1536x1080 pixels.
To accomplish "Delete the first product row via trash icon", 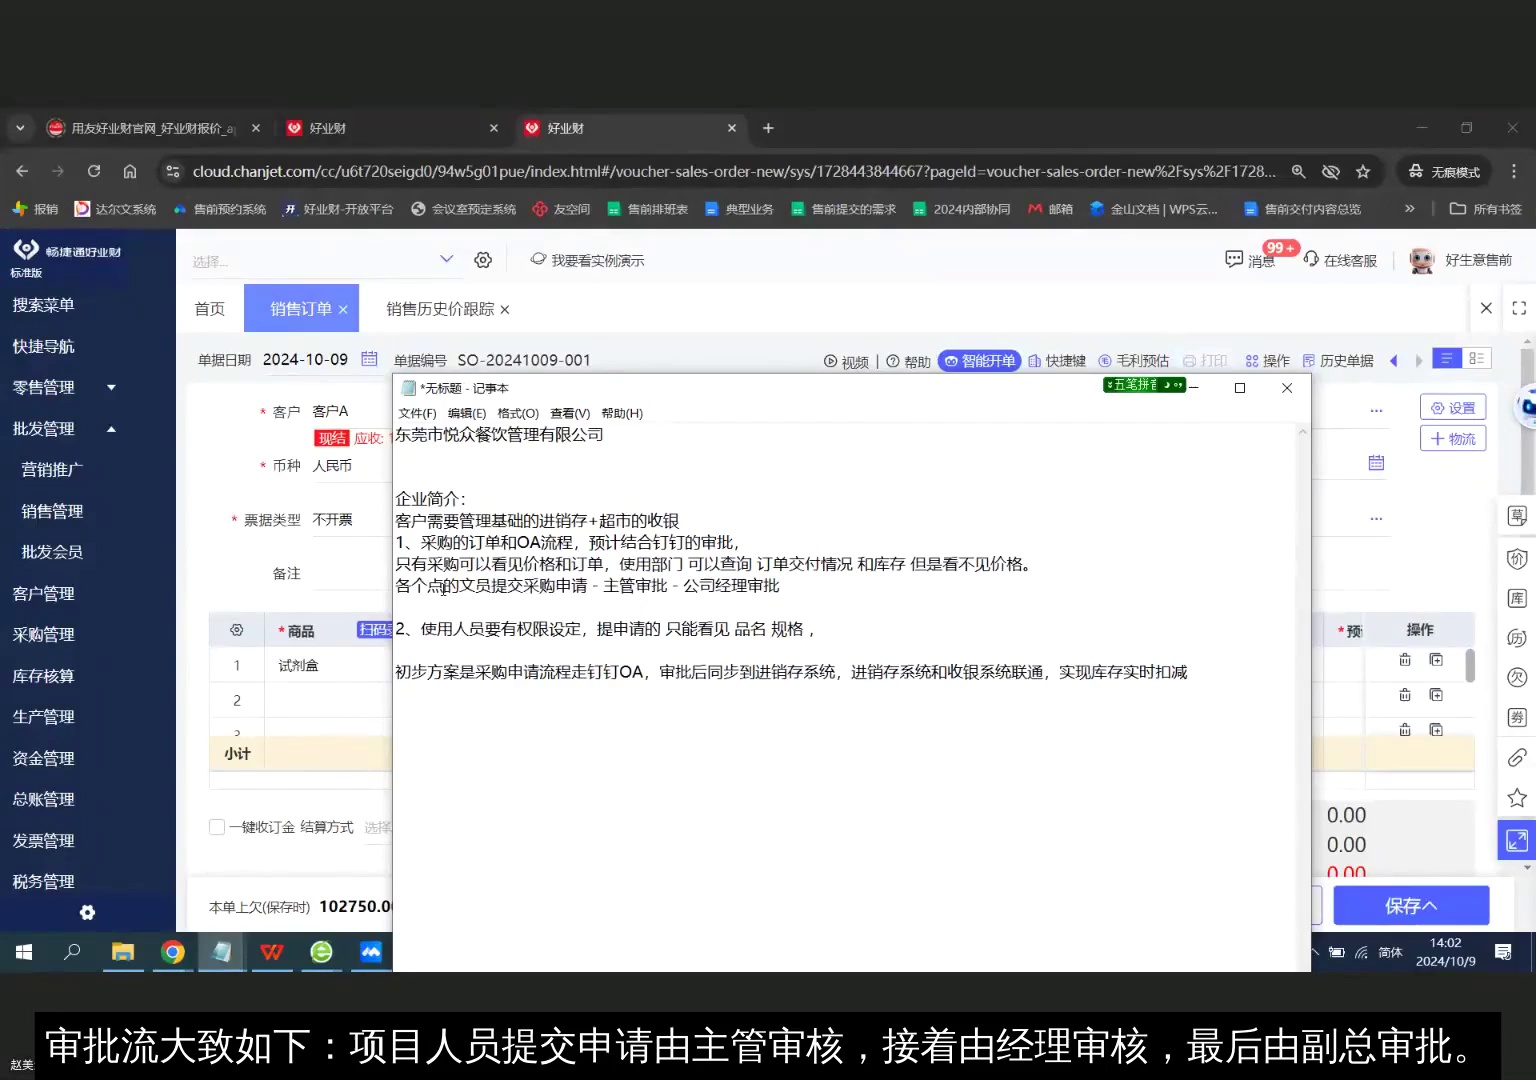I will pos(1404,660).
